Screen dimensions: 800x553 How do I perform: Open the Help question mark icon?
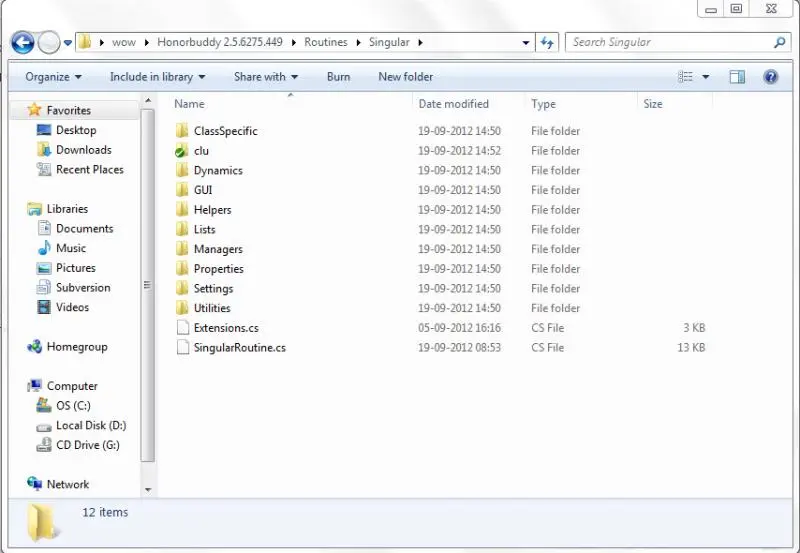770,77
